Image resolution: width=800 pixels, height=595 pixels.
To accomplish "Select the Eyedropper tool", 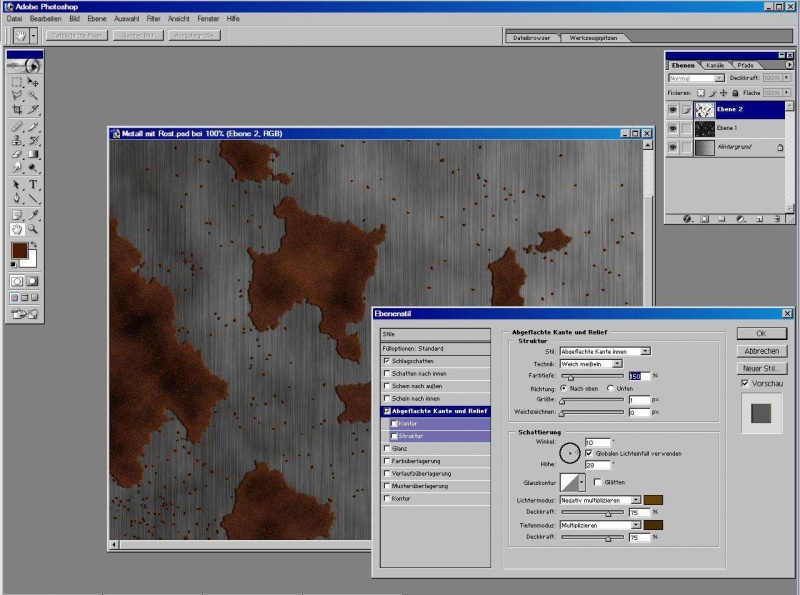I will pos(33,214).
